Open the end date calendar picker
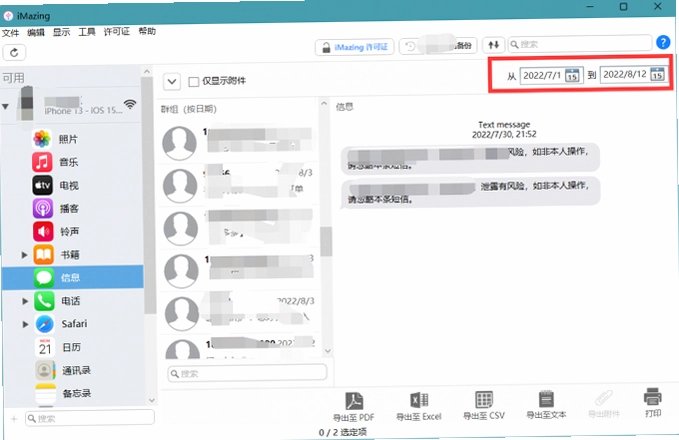 pyautogui.click(x=657, y=74)
